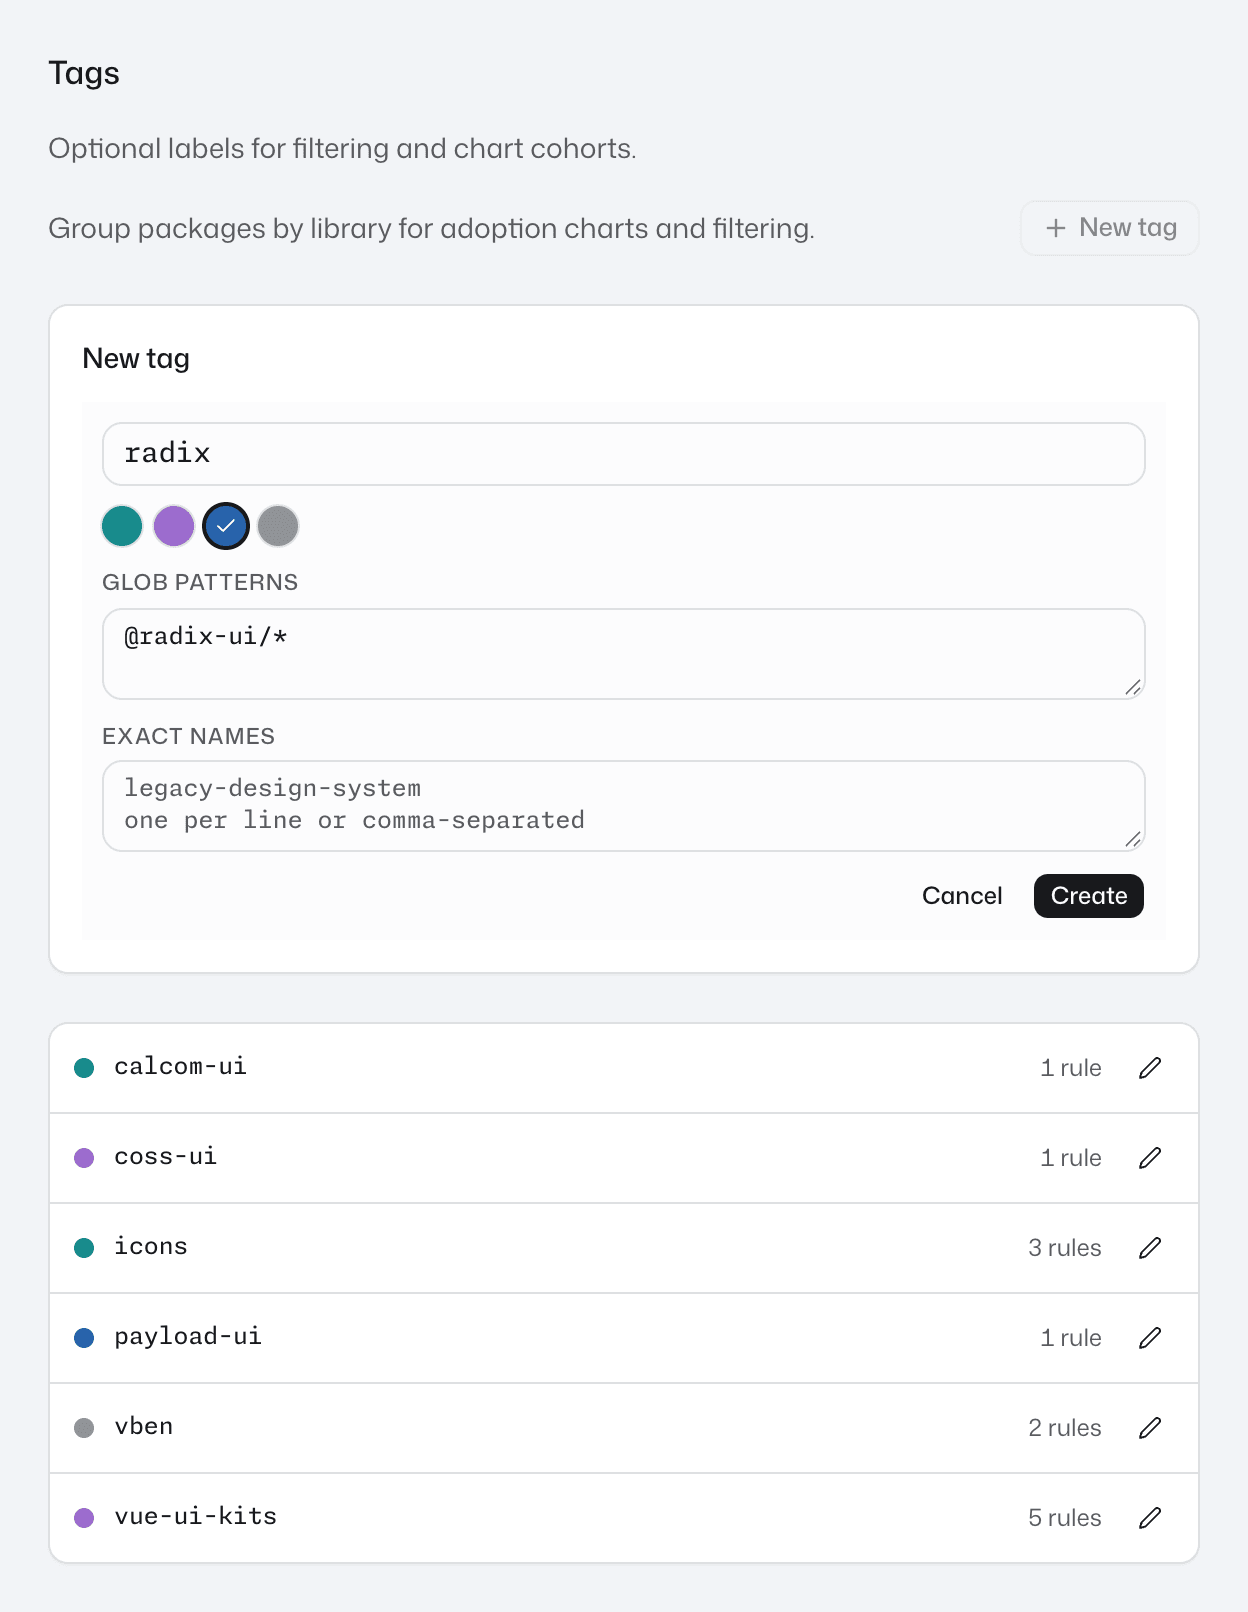The image size is (1248, 1612).
Task: Select the icons tag name
Action: 151,1247
